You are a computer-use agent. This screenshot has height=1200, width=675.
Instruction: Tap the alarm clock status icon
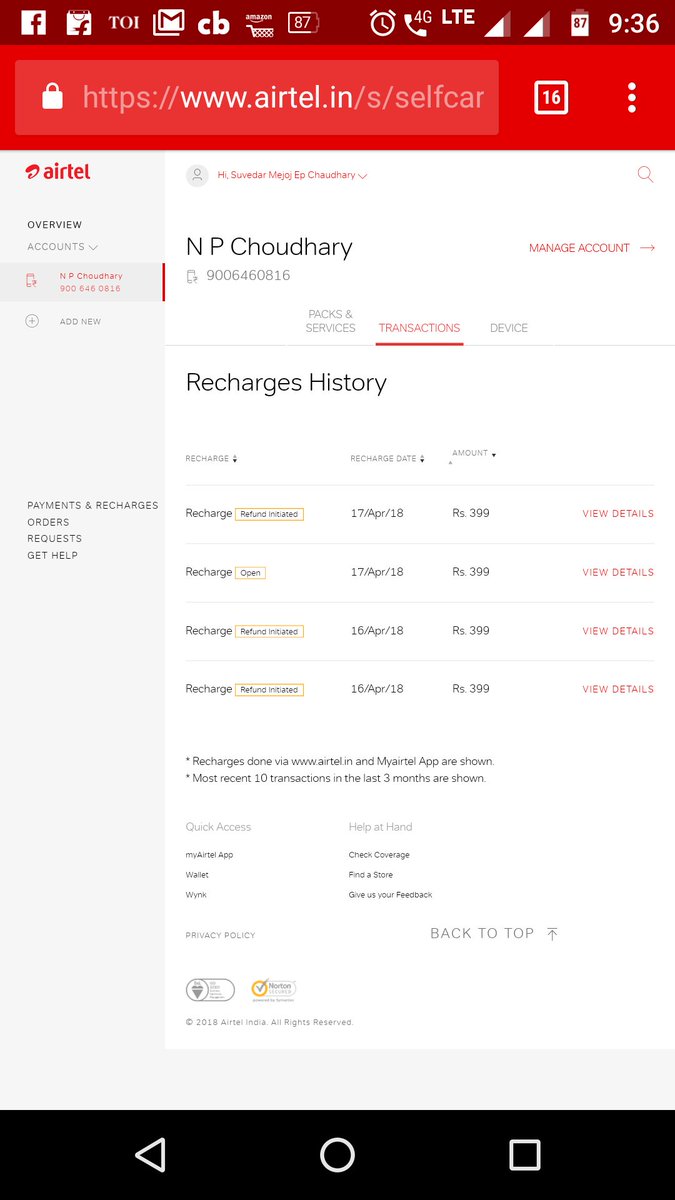(383, 22)
